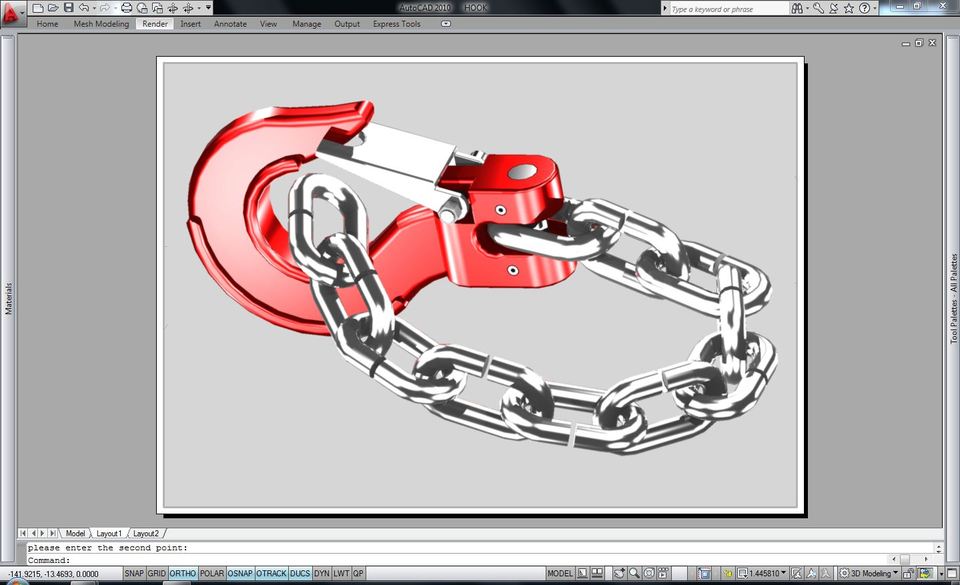Viewport: 960px width, 585px height.
Task: Open a file with the Open icon
Action: pyautogui.click(x=53, y=7)
